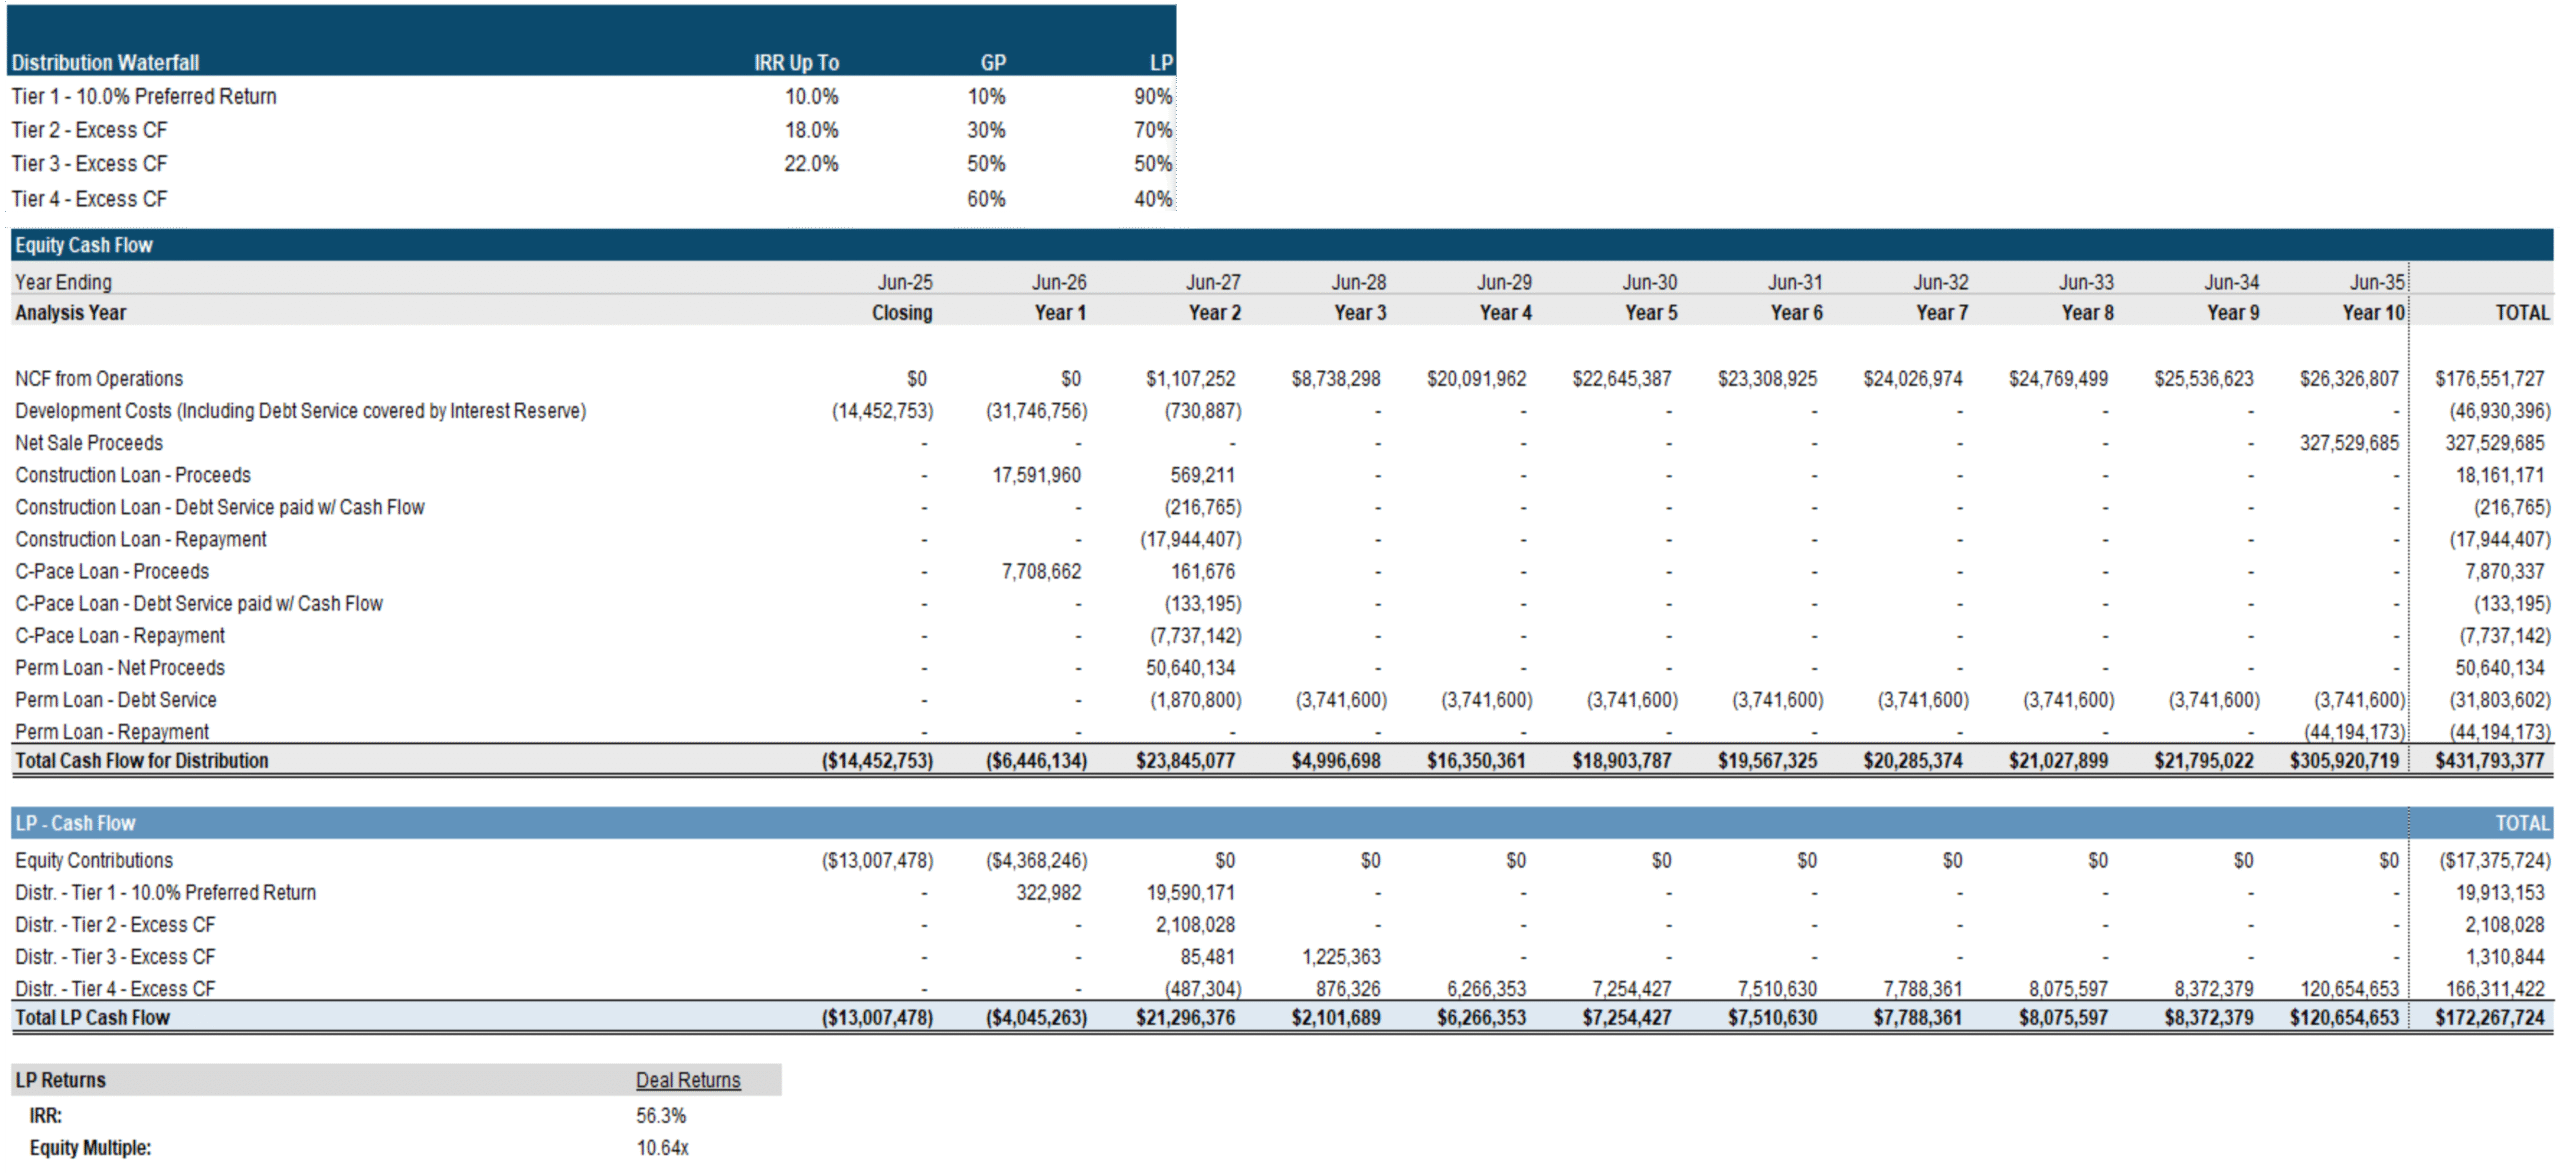This screenshot has height=1173, width=2560.
Task: Select Tier 4 GP share 60% cell
Action: 985,199
